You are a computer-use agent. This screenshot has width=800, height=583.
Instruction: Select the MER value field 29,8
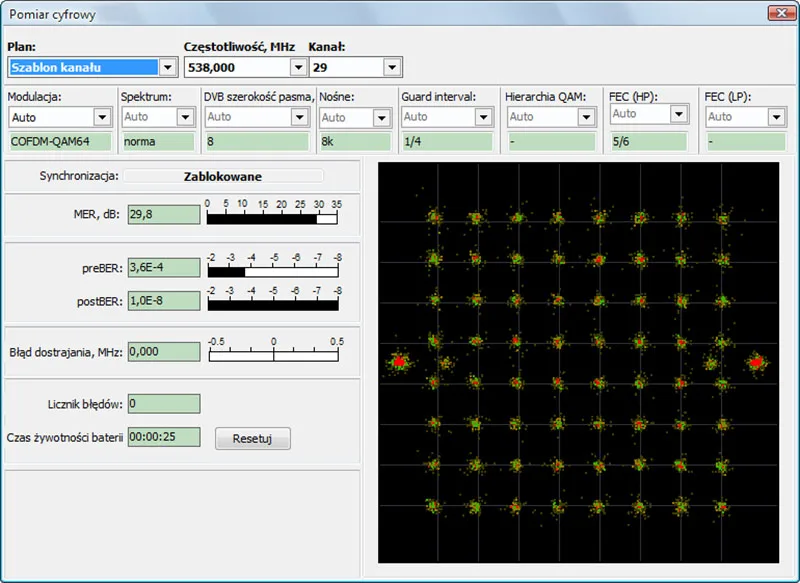click(x=164, y=214)
